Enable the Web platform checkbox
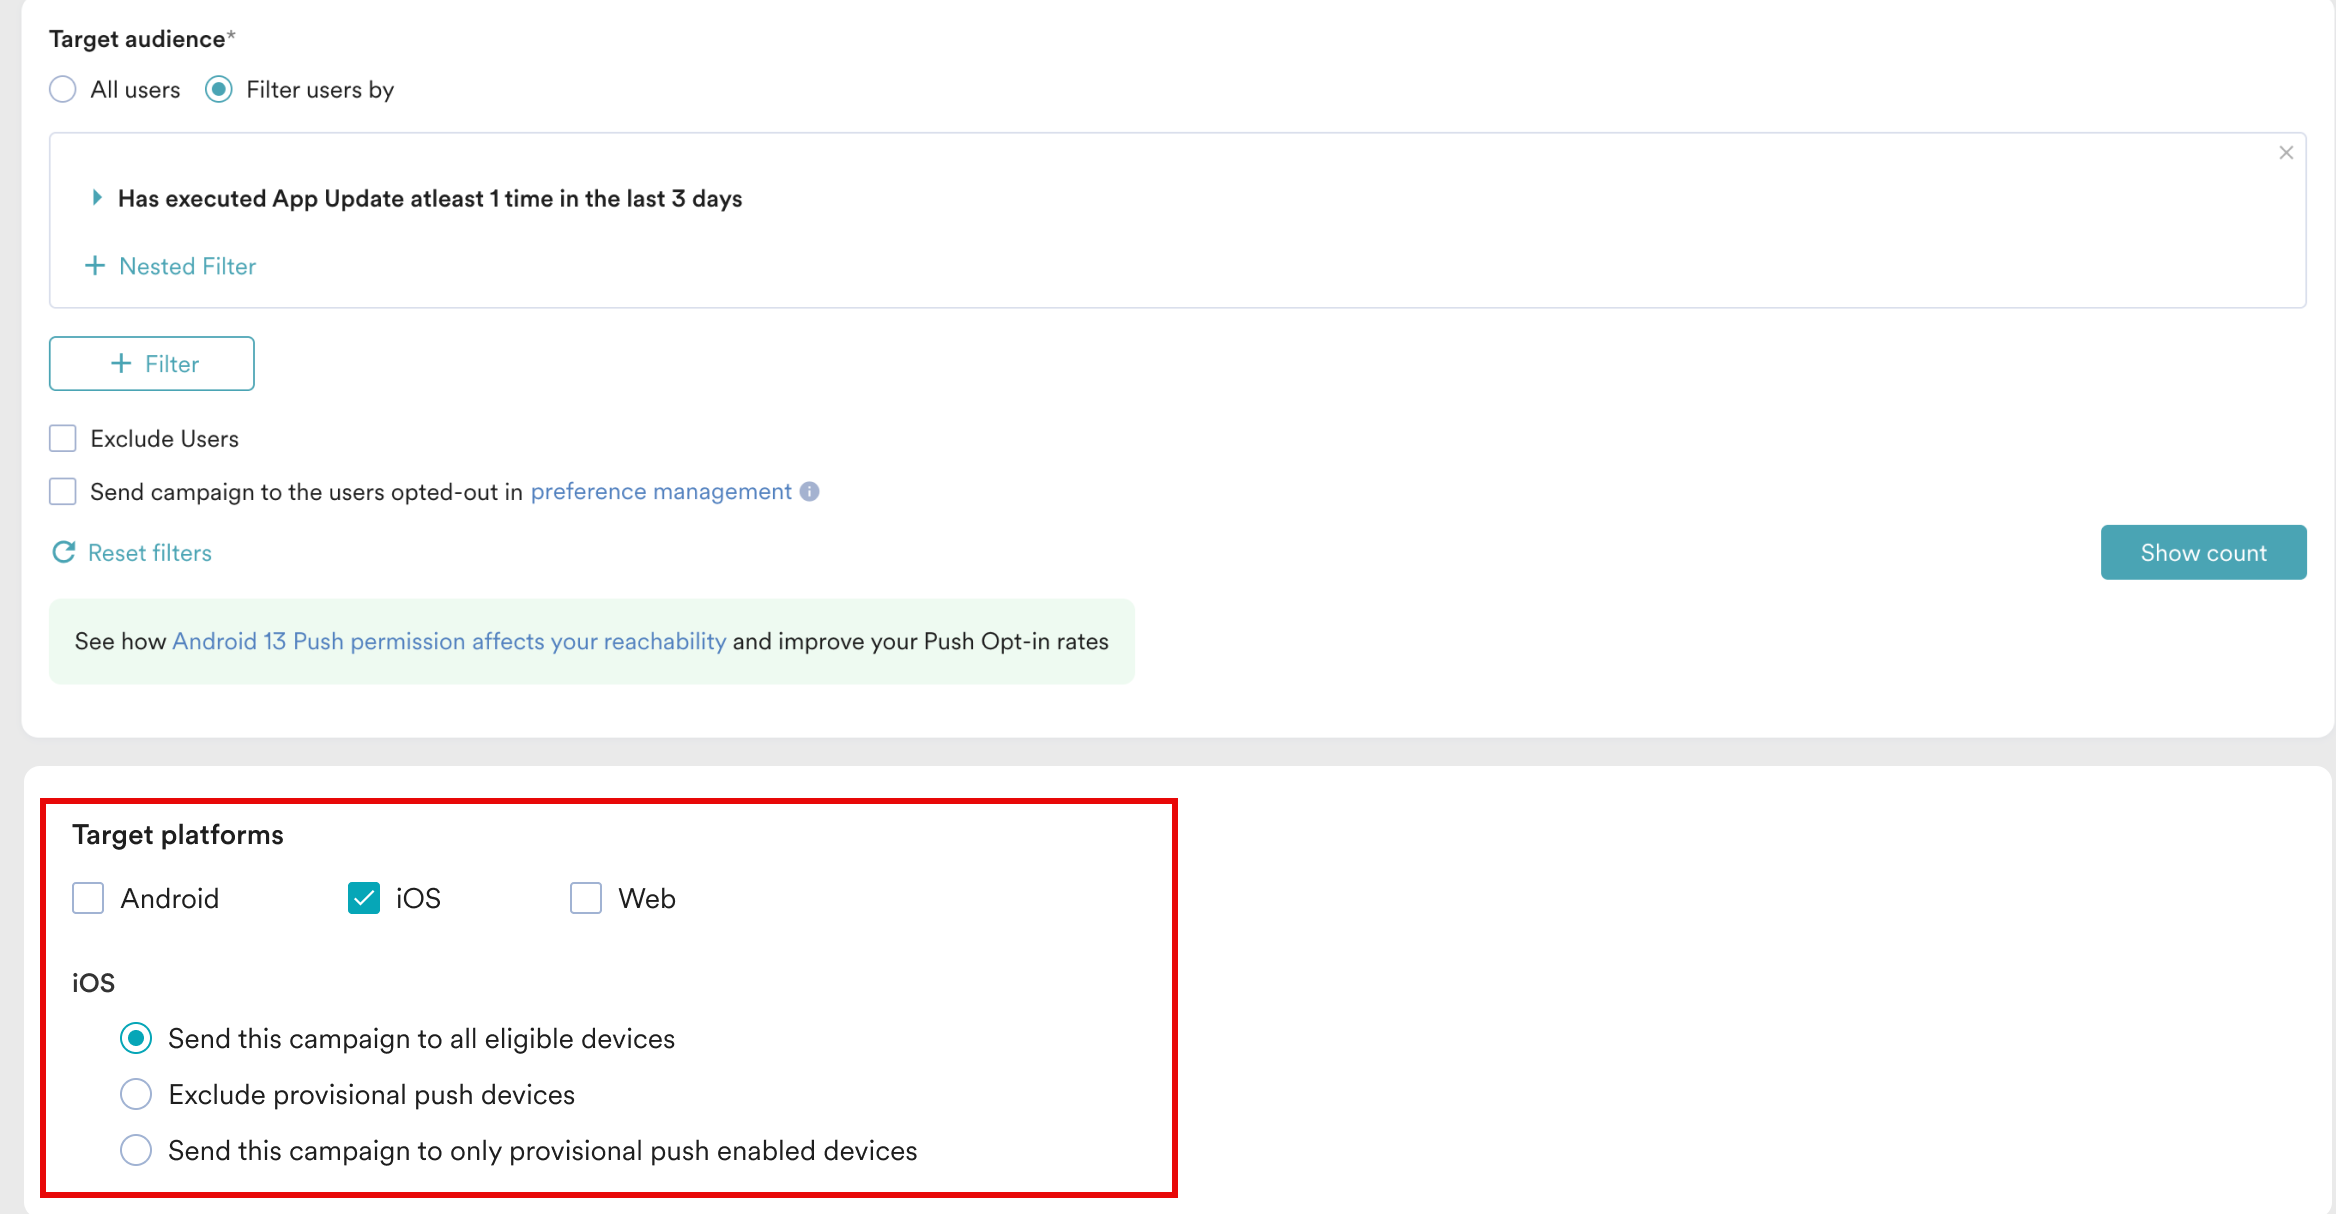Screen dimensions: 2336x1214 coord(586,898)
